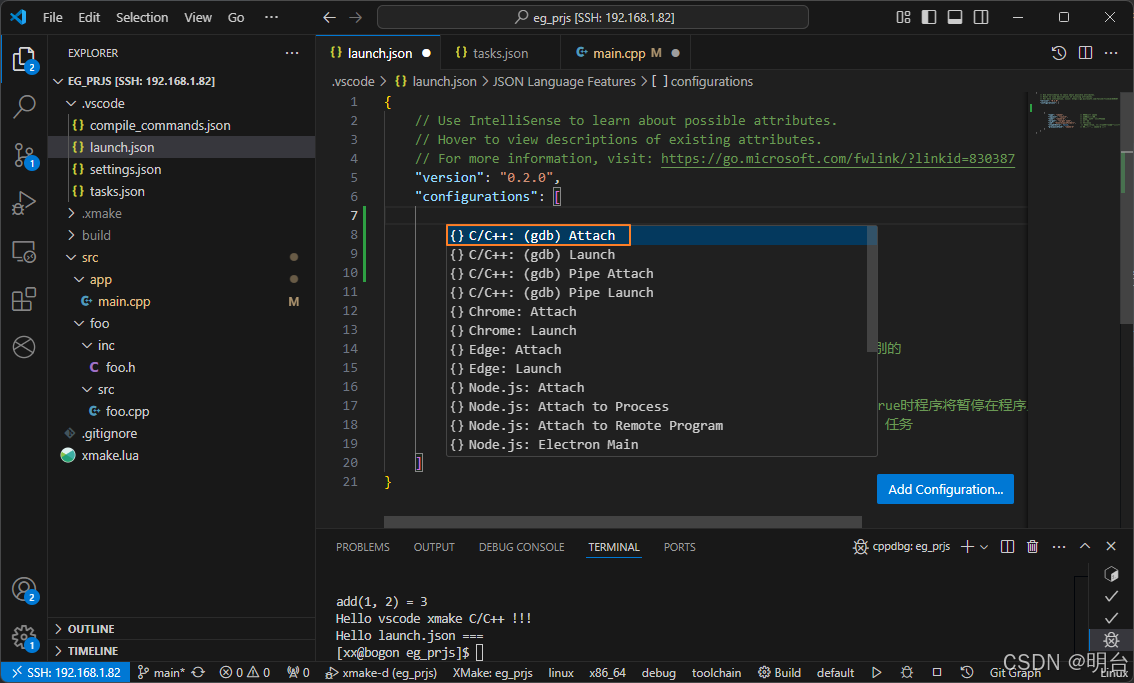
Task: Click the SSH: 192.168.1.82 remote indicator
Action: 66,673
